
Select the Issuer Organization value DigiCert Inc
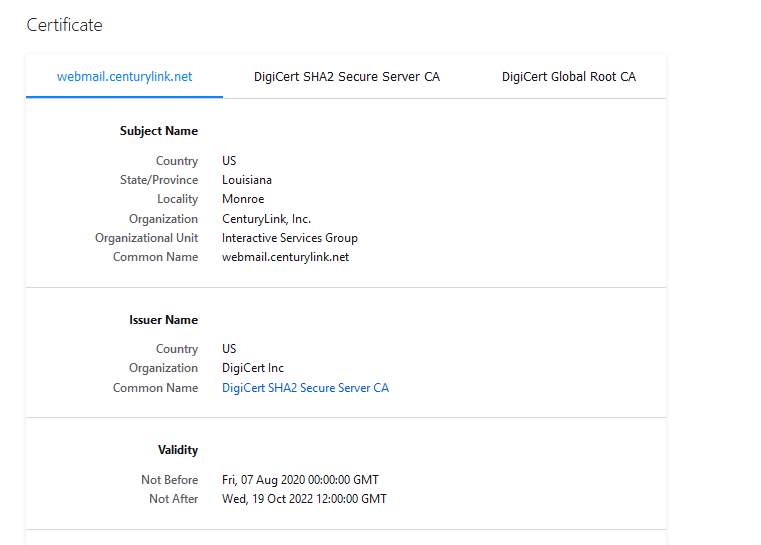point(253,368)
